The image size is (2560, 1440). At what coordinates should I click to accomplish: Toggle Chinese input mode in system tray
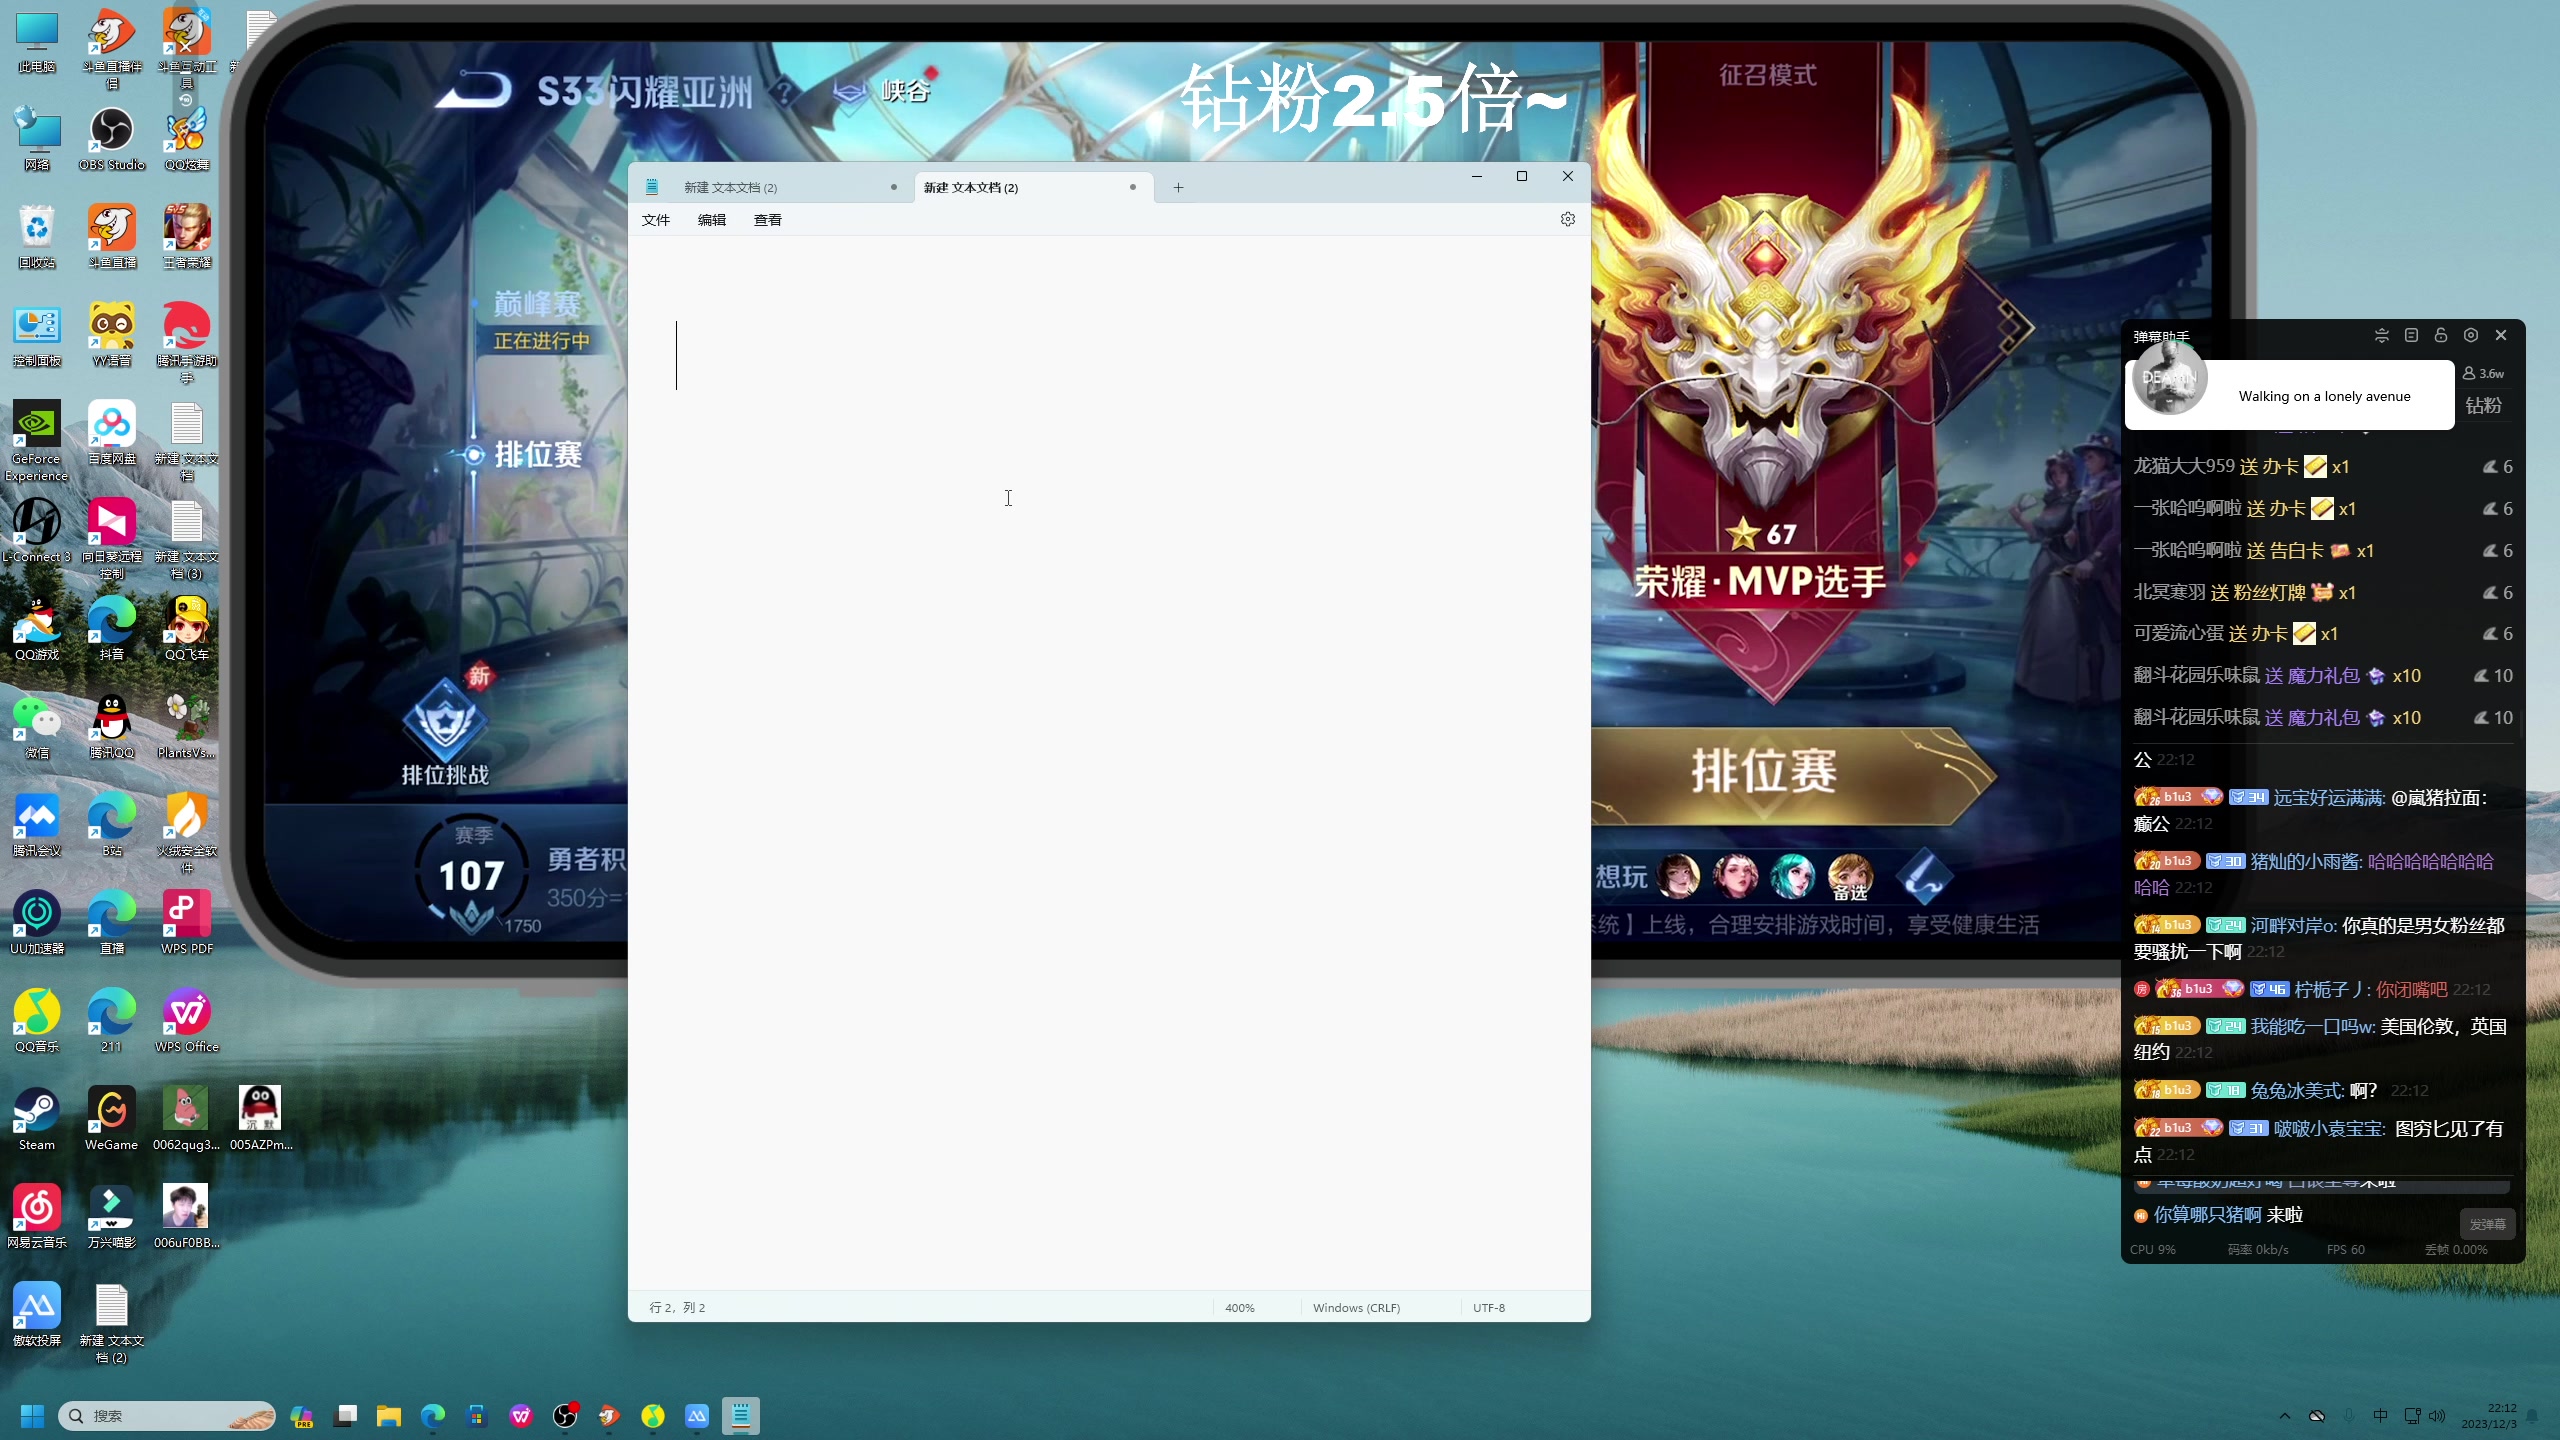click(x=2380, y=1415)
